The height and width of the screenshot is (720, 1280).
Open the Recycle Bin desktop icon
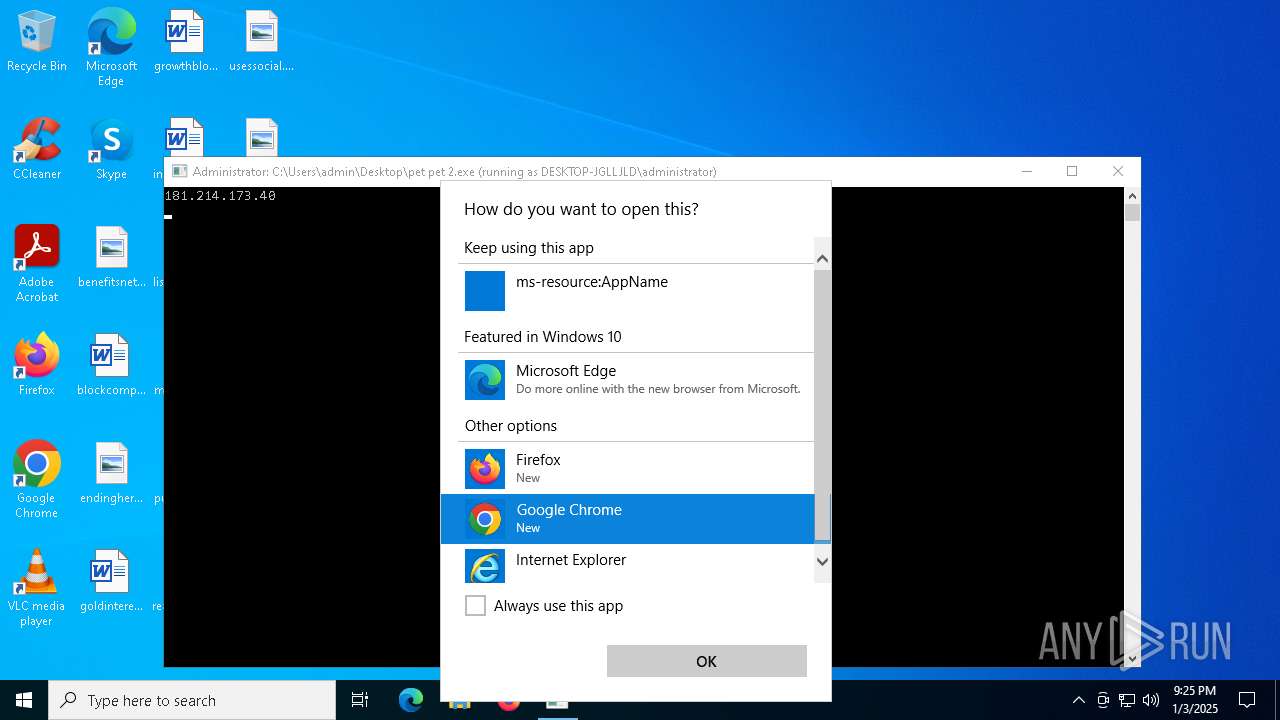pos(37,42)
